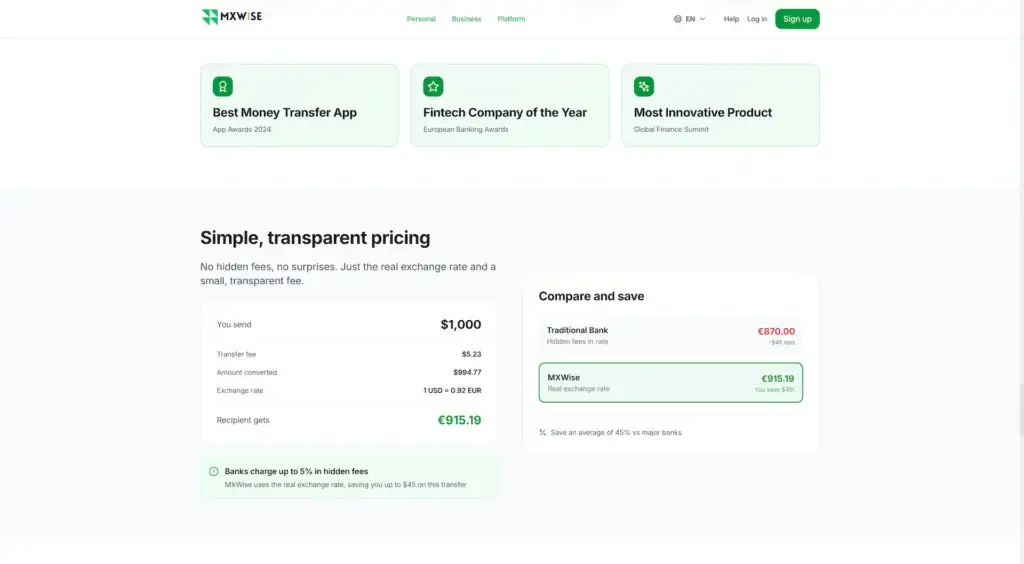Screen dimensions: 1024x564
Task: Click the €915.19 recipient gets amount
Action: point(459,420)
